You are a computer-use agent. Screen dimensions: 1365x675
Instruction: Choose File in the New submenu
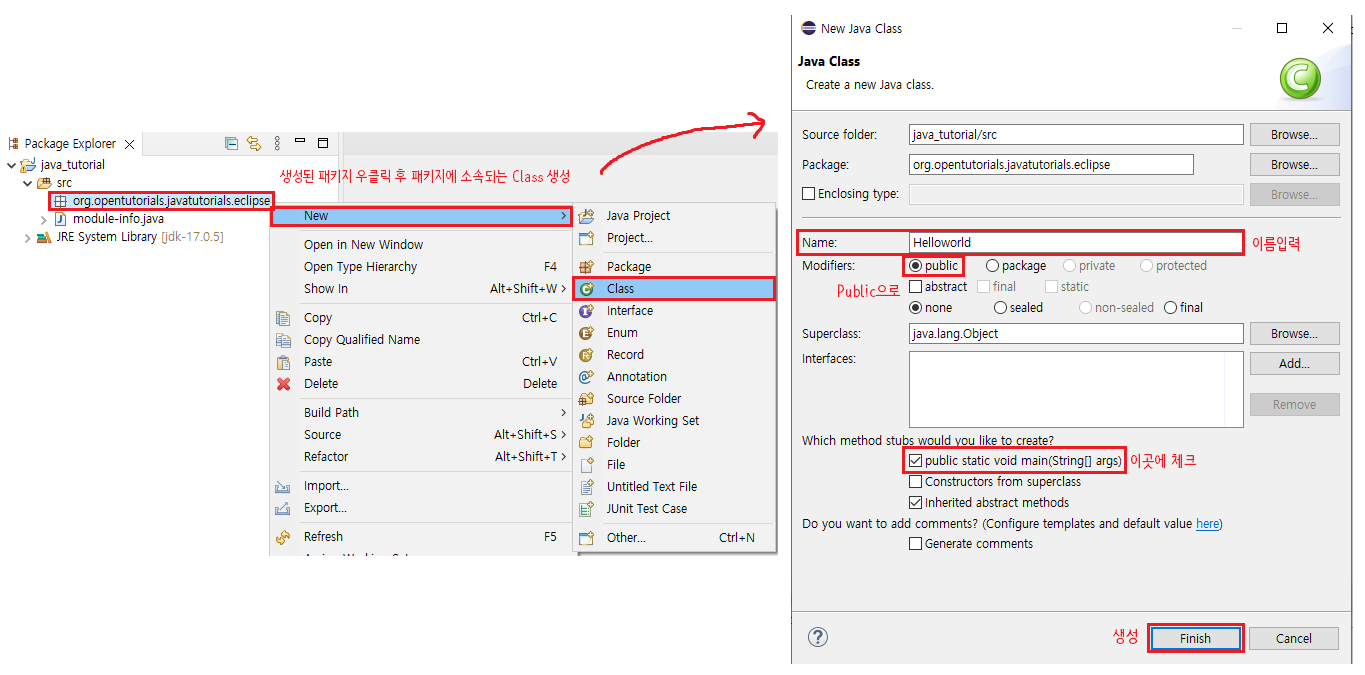point(674,465)
